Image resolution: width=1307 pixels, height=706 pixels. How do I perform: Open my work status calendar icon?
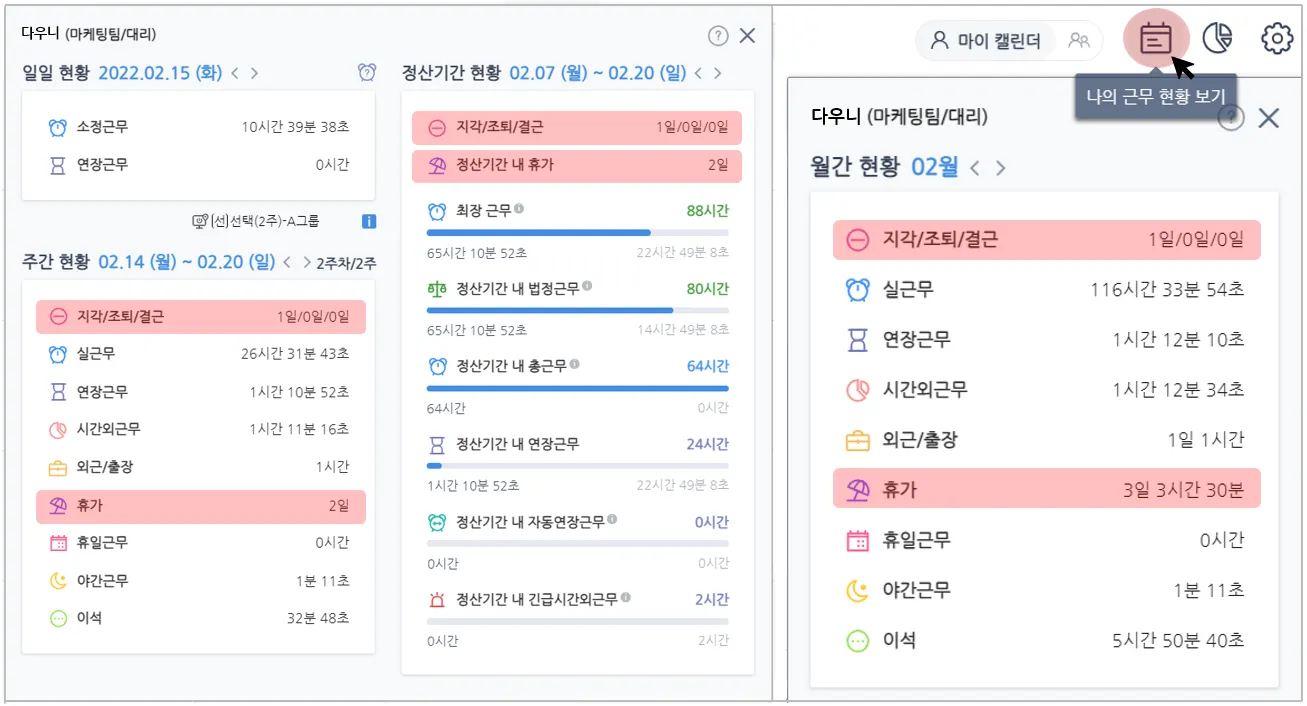point(1156,40)
